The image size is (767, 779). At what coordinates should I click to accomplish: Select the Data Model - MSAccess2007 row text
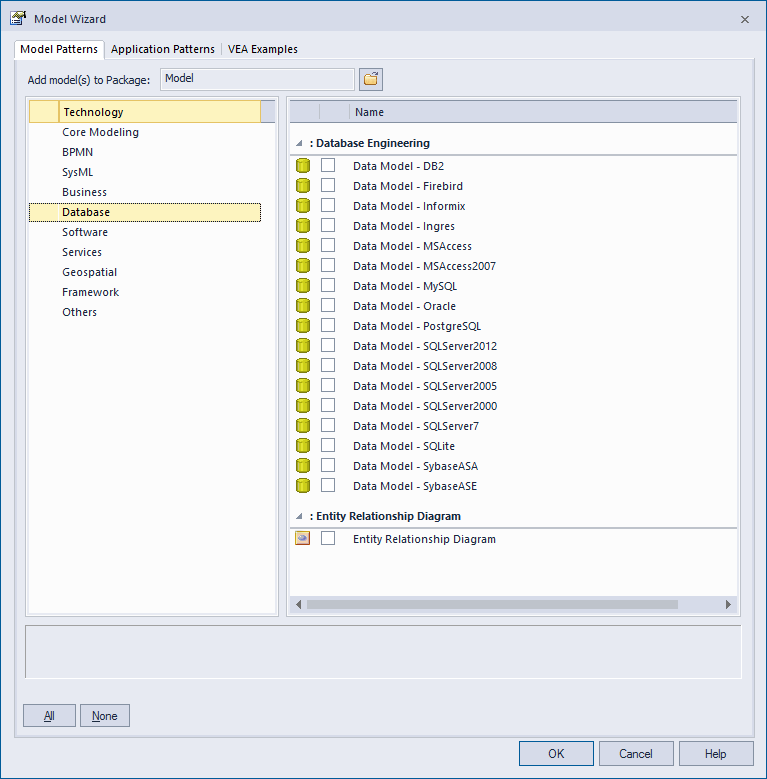click(x=424, y=266)
